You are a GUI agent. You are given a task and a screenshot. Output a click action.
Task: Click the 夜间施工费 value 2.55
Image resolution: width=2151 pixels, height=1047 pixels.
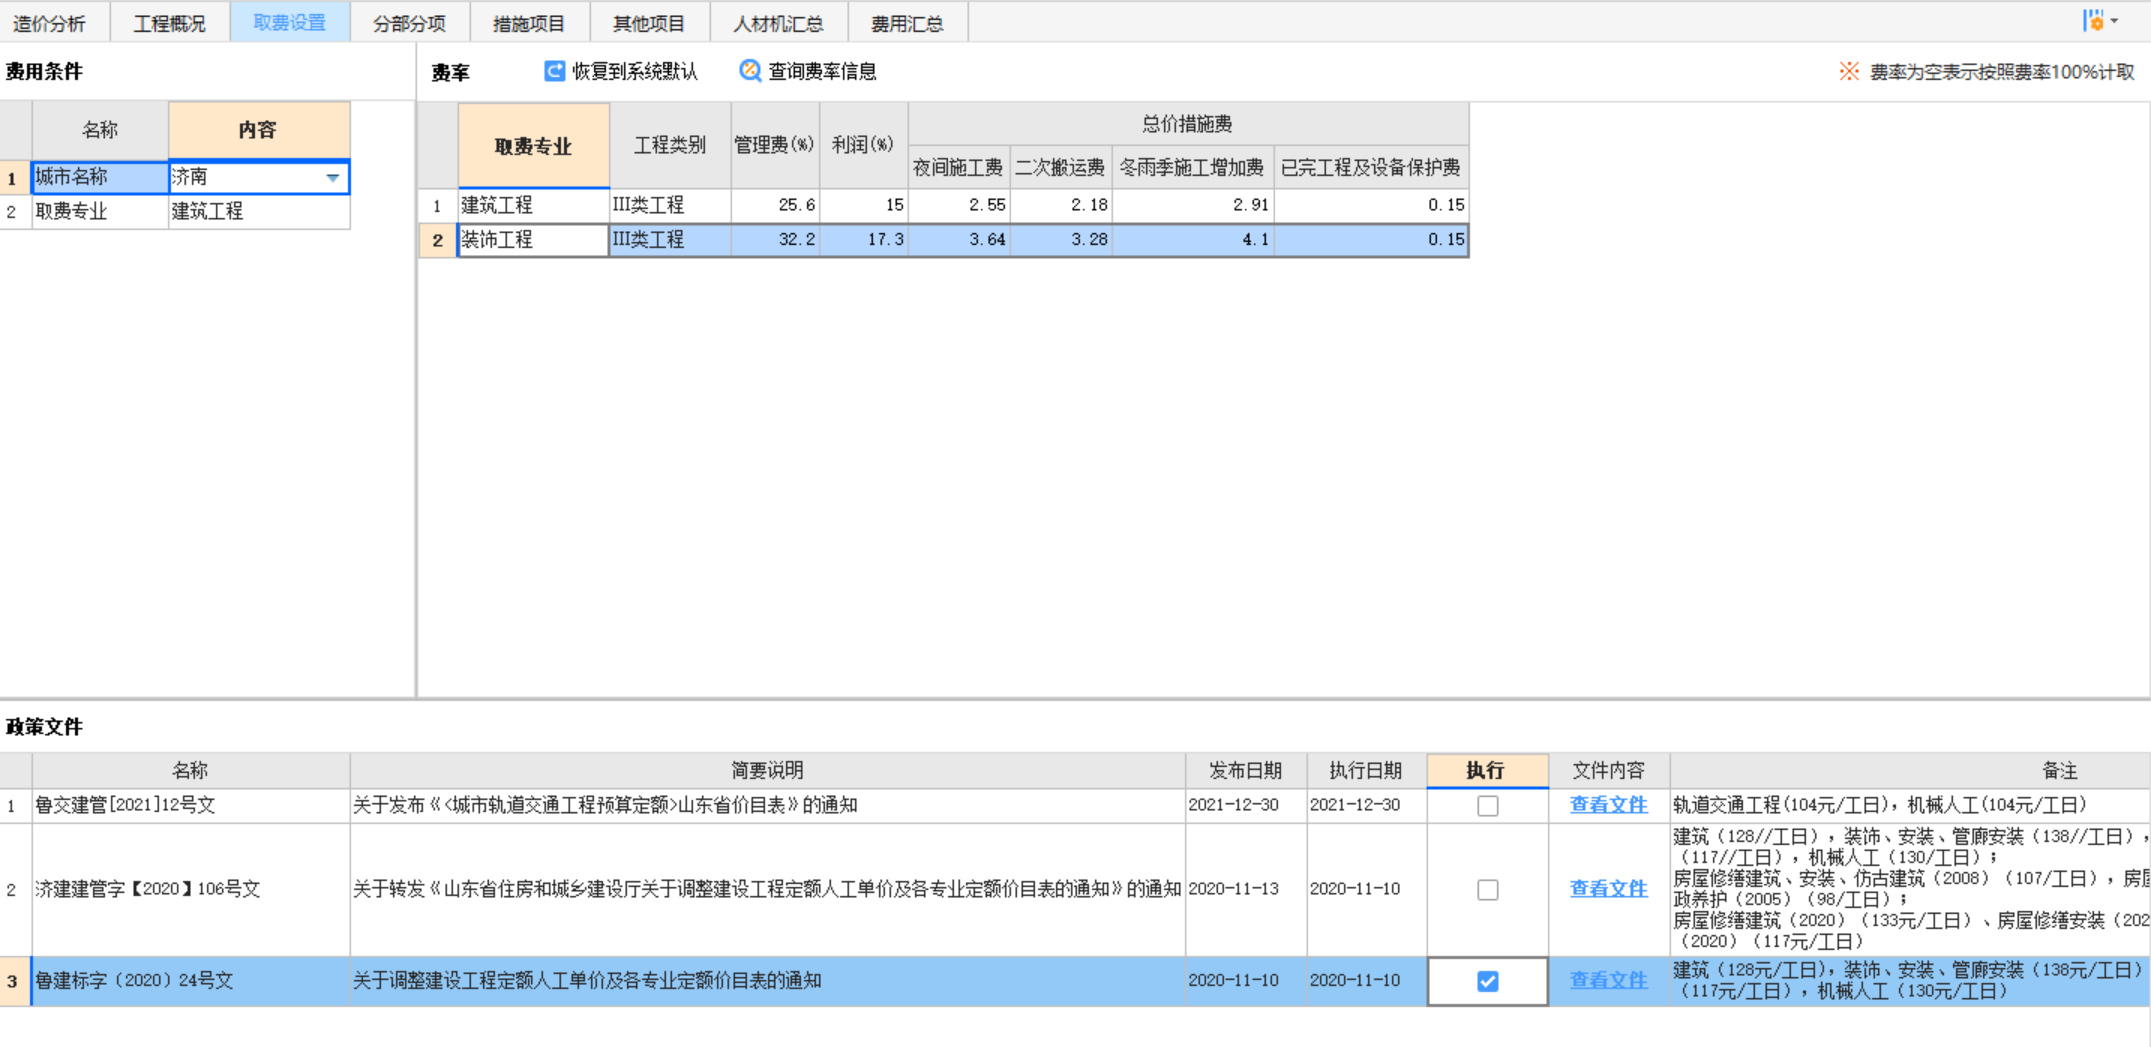pos(959,205)
